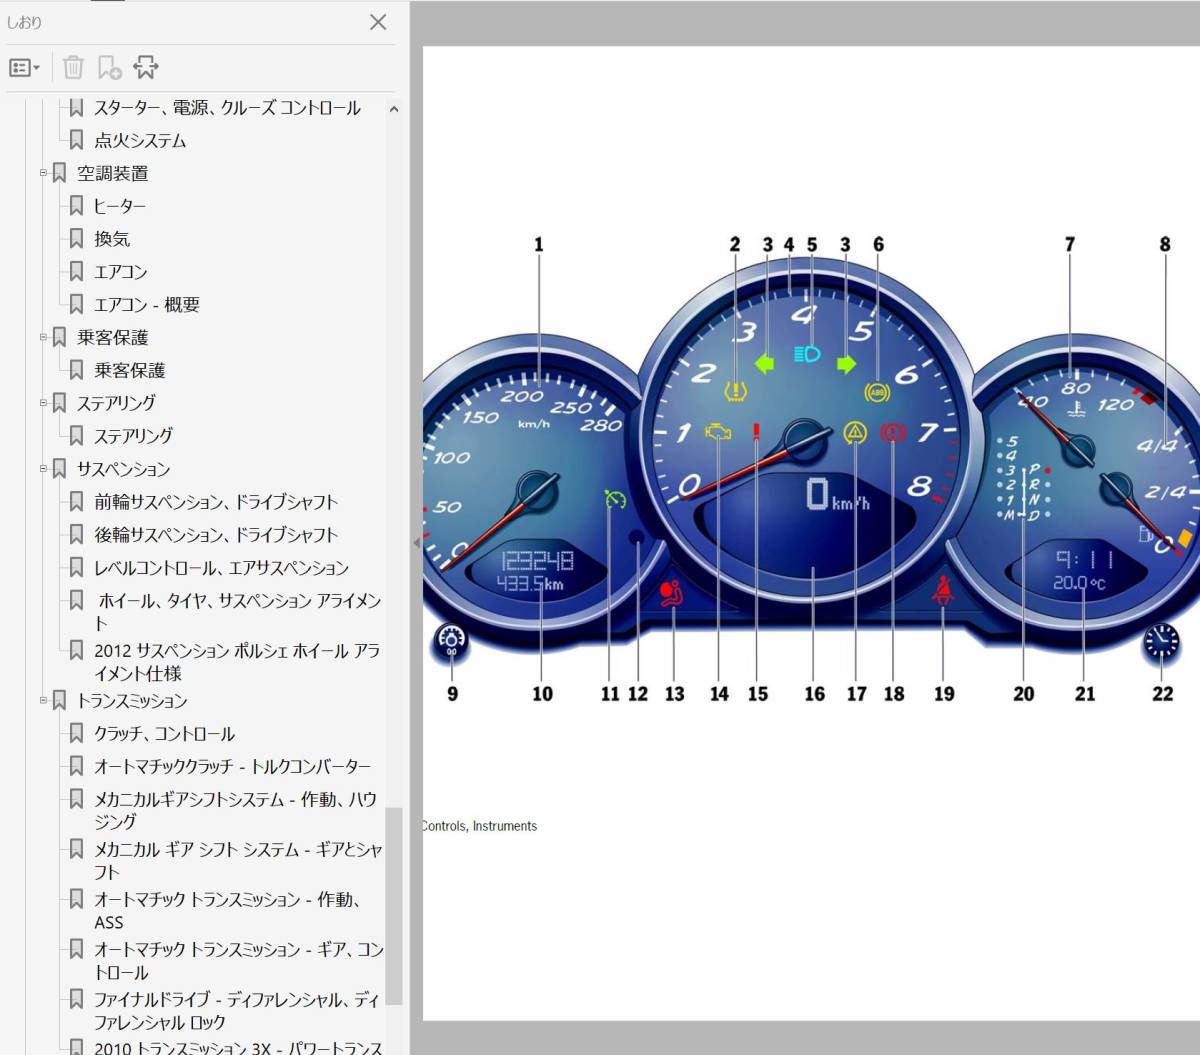
Task: Open オートマチッククラッチ - トルクコンバーター bookmark
Action: coord(233,767)
